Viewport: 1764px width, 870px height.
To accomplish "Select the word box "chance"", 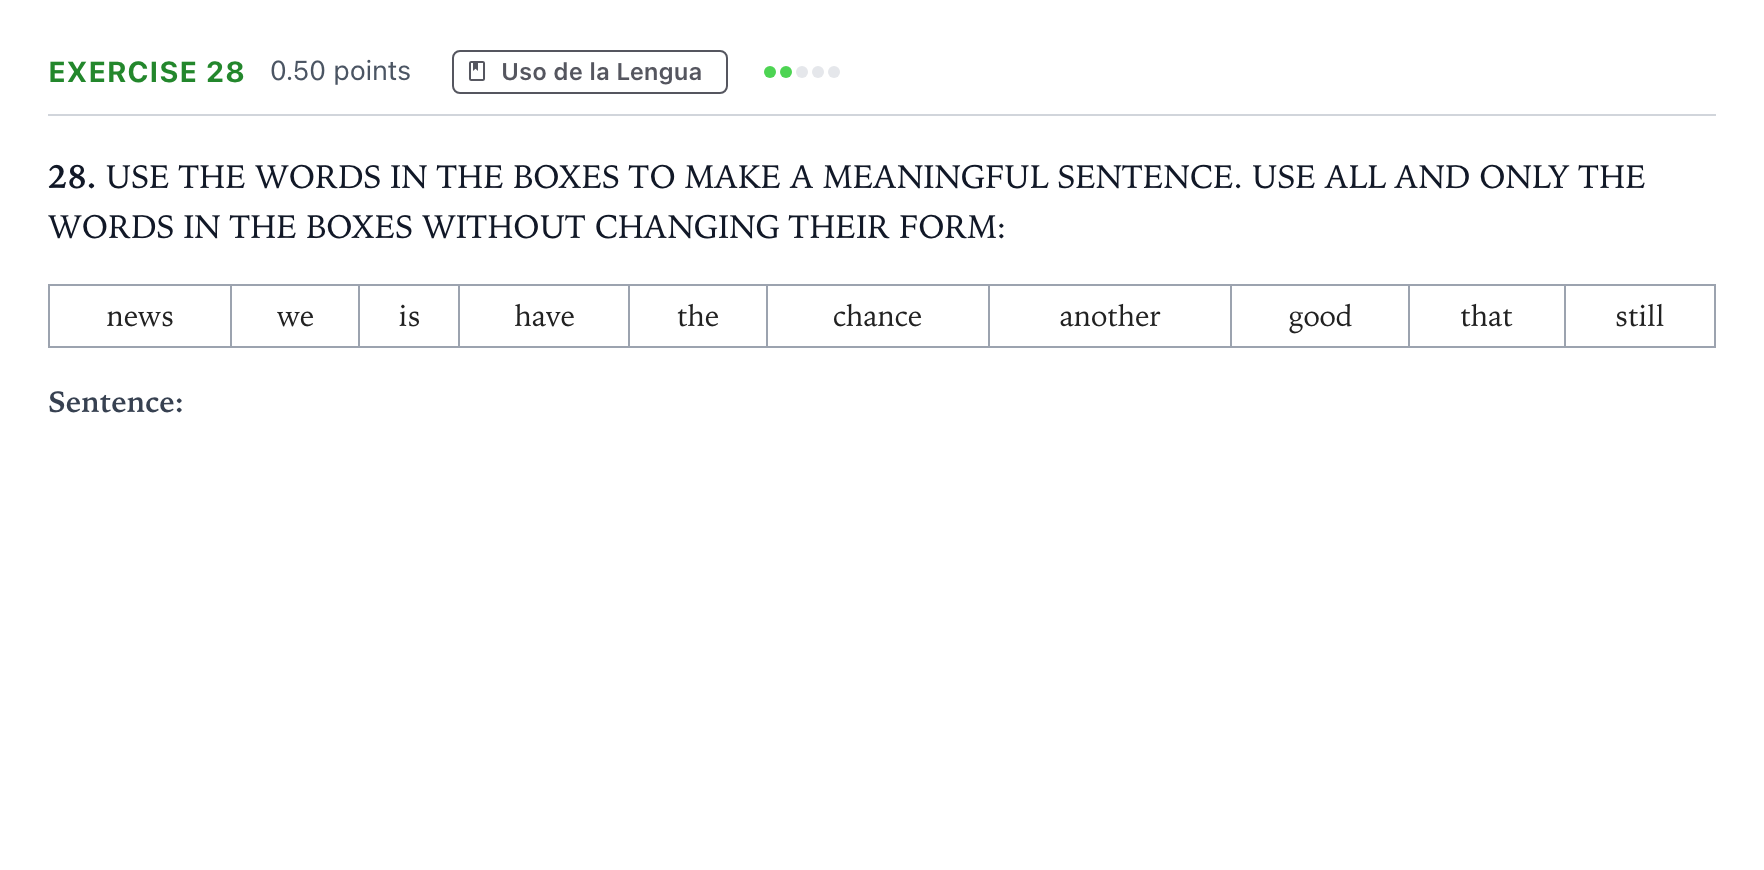I will pos(878,316).
